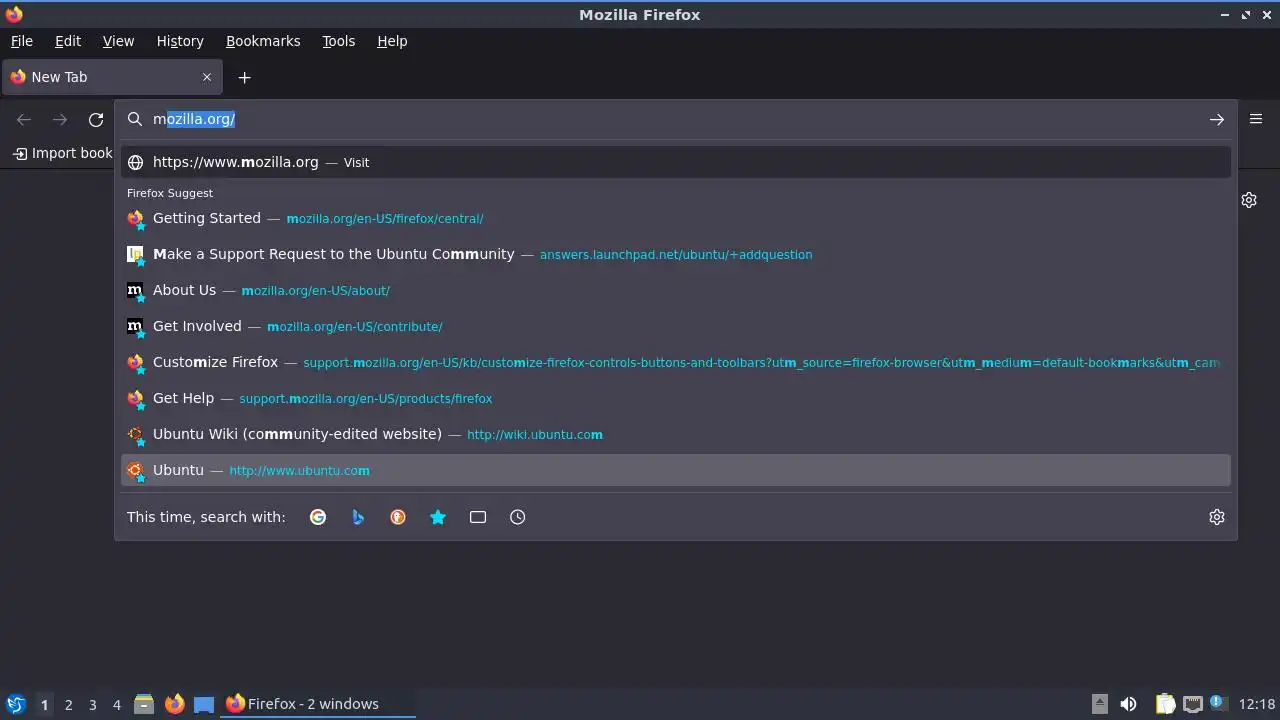Open the Getting Started bookmark suggestion

(676, 218)
